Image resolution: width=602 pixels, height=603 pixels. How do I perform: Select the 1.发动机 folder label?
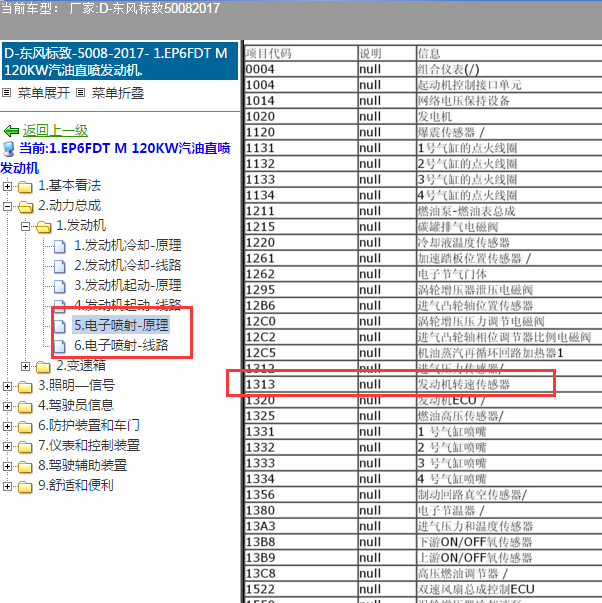(x=81, y=225)
